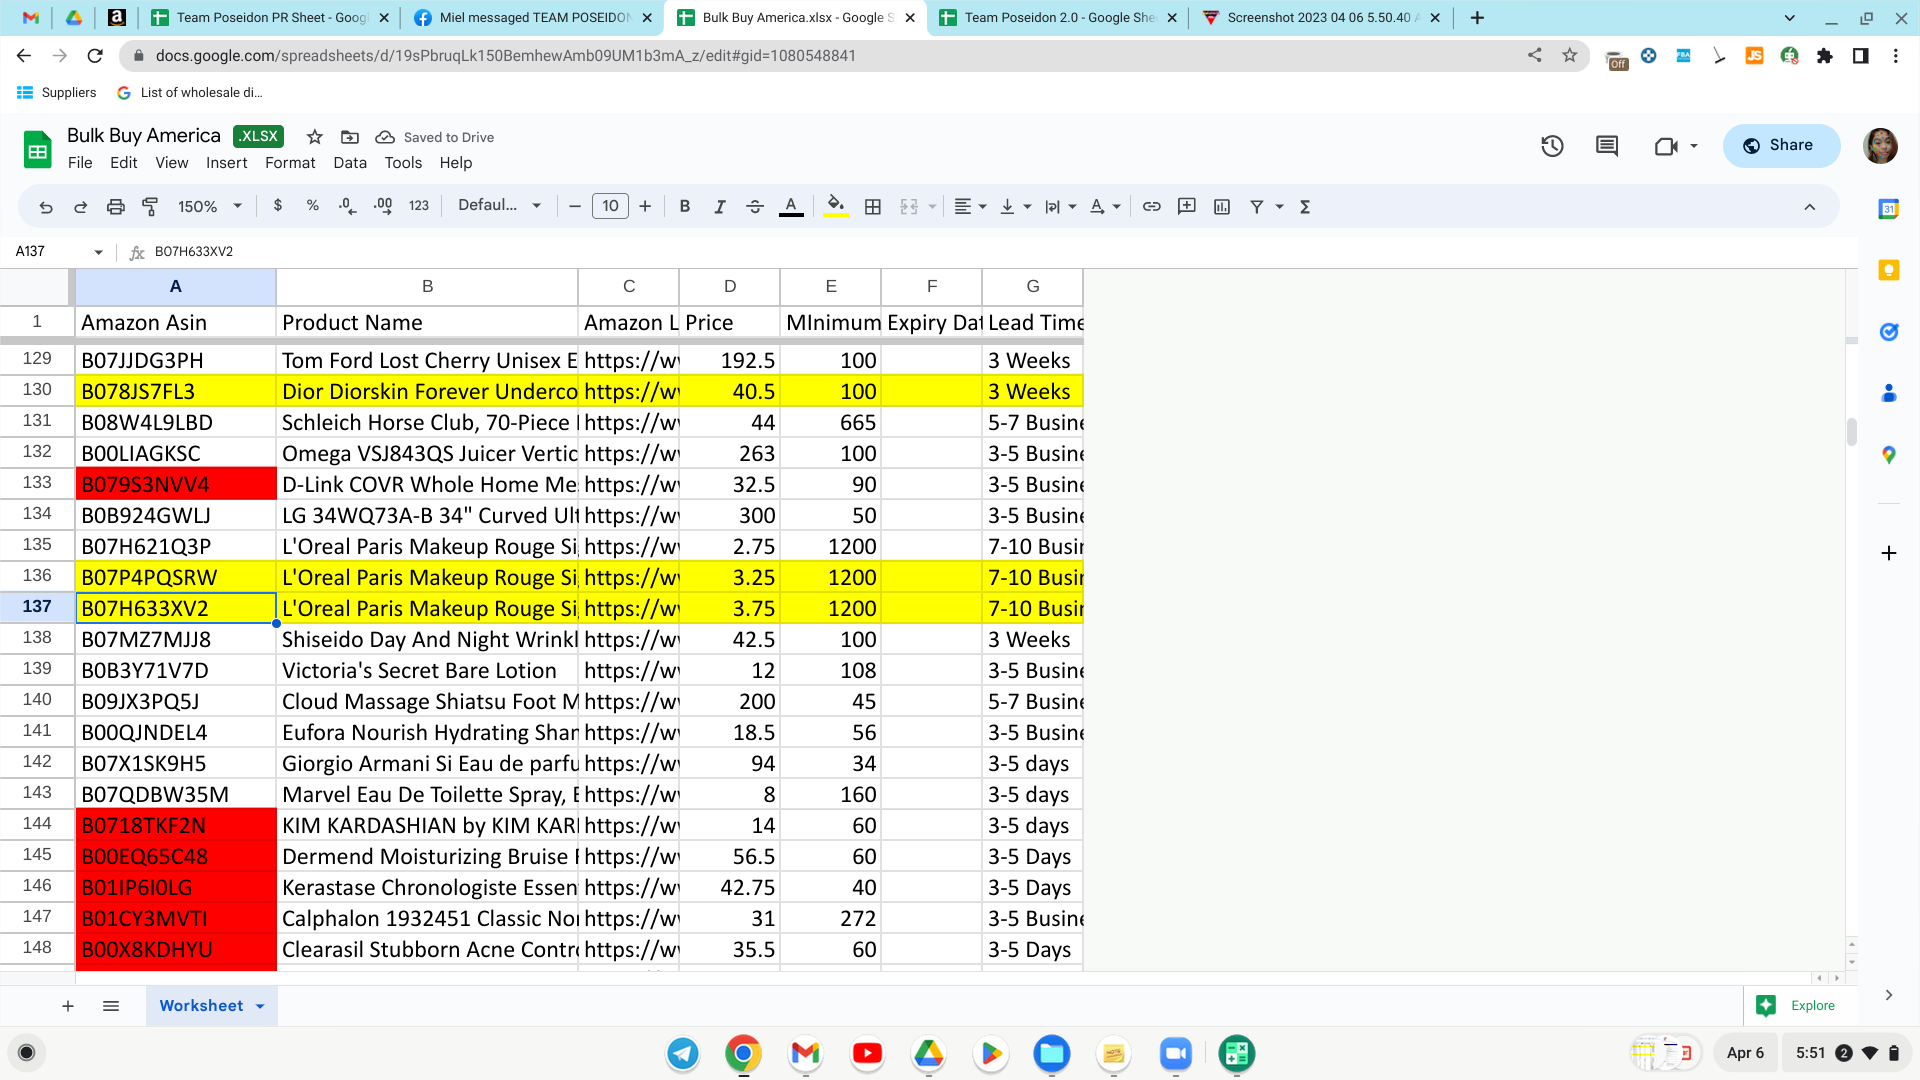Image resolution: width=1920 pixels, height=1080 pixels.
Task: Collapse the toolbar menus with chevron
Action: click(x=1809, y=207)
